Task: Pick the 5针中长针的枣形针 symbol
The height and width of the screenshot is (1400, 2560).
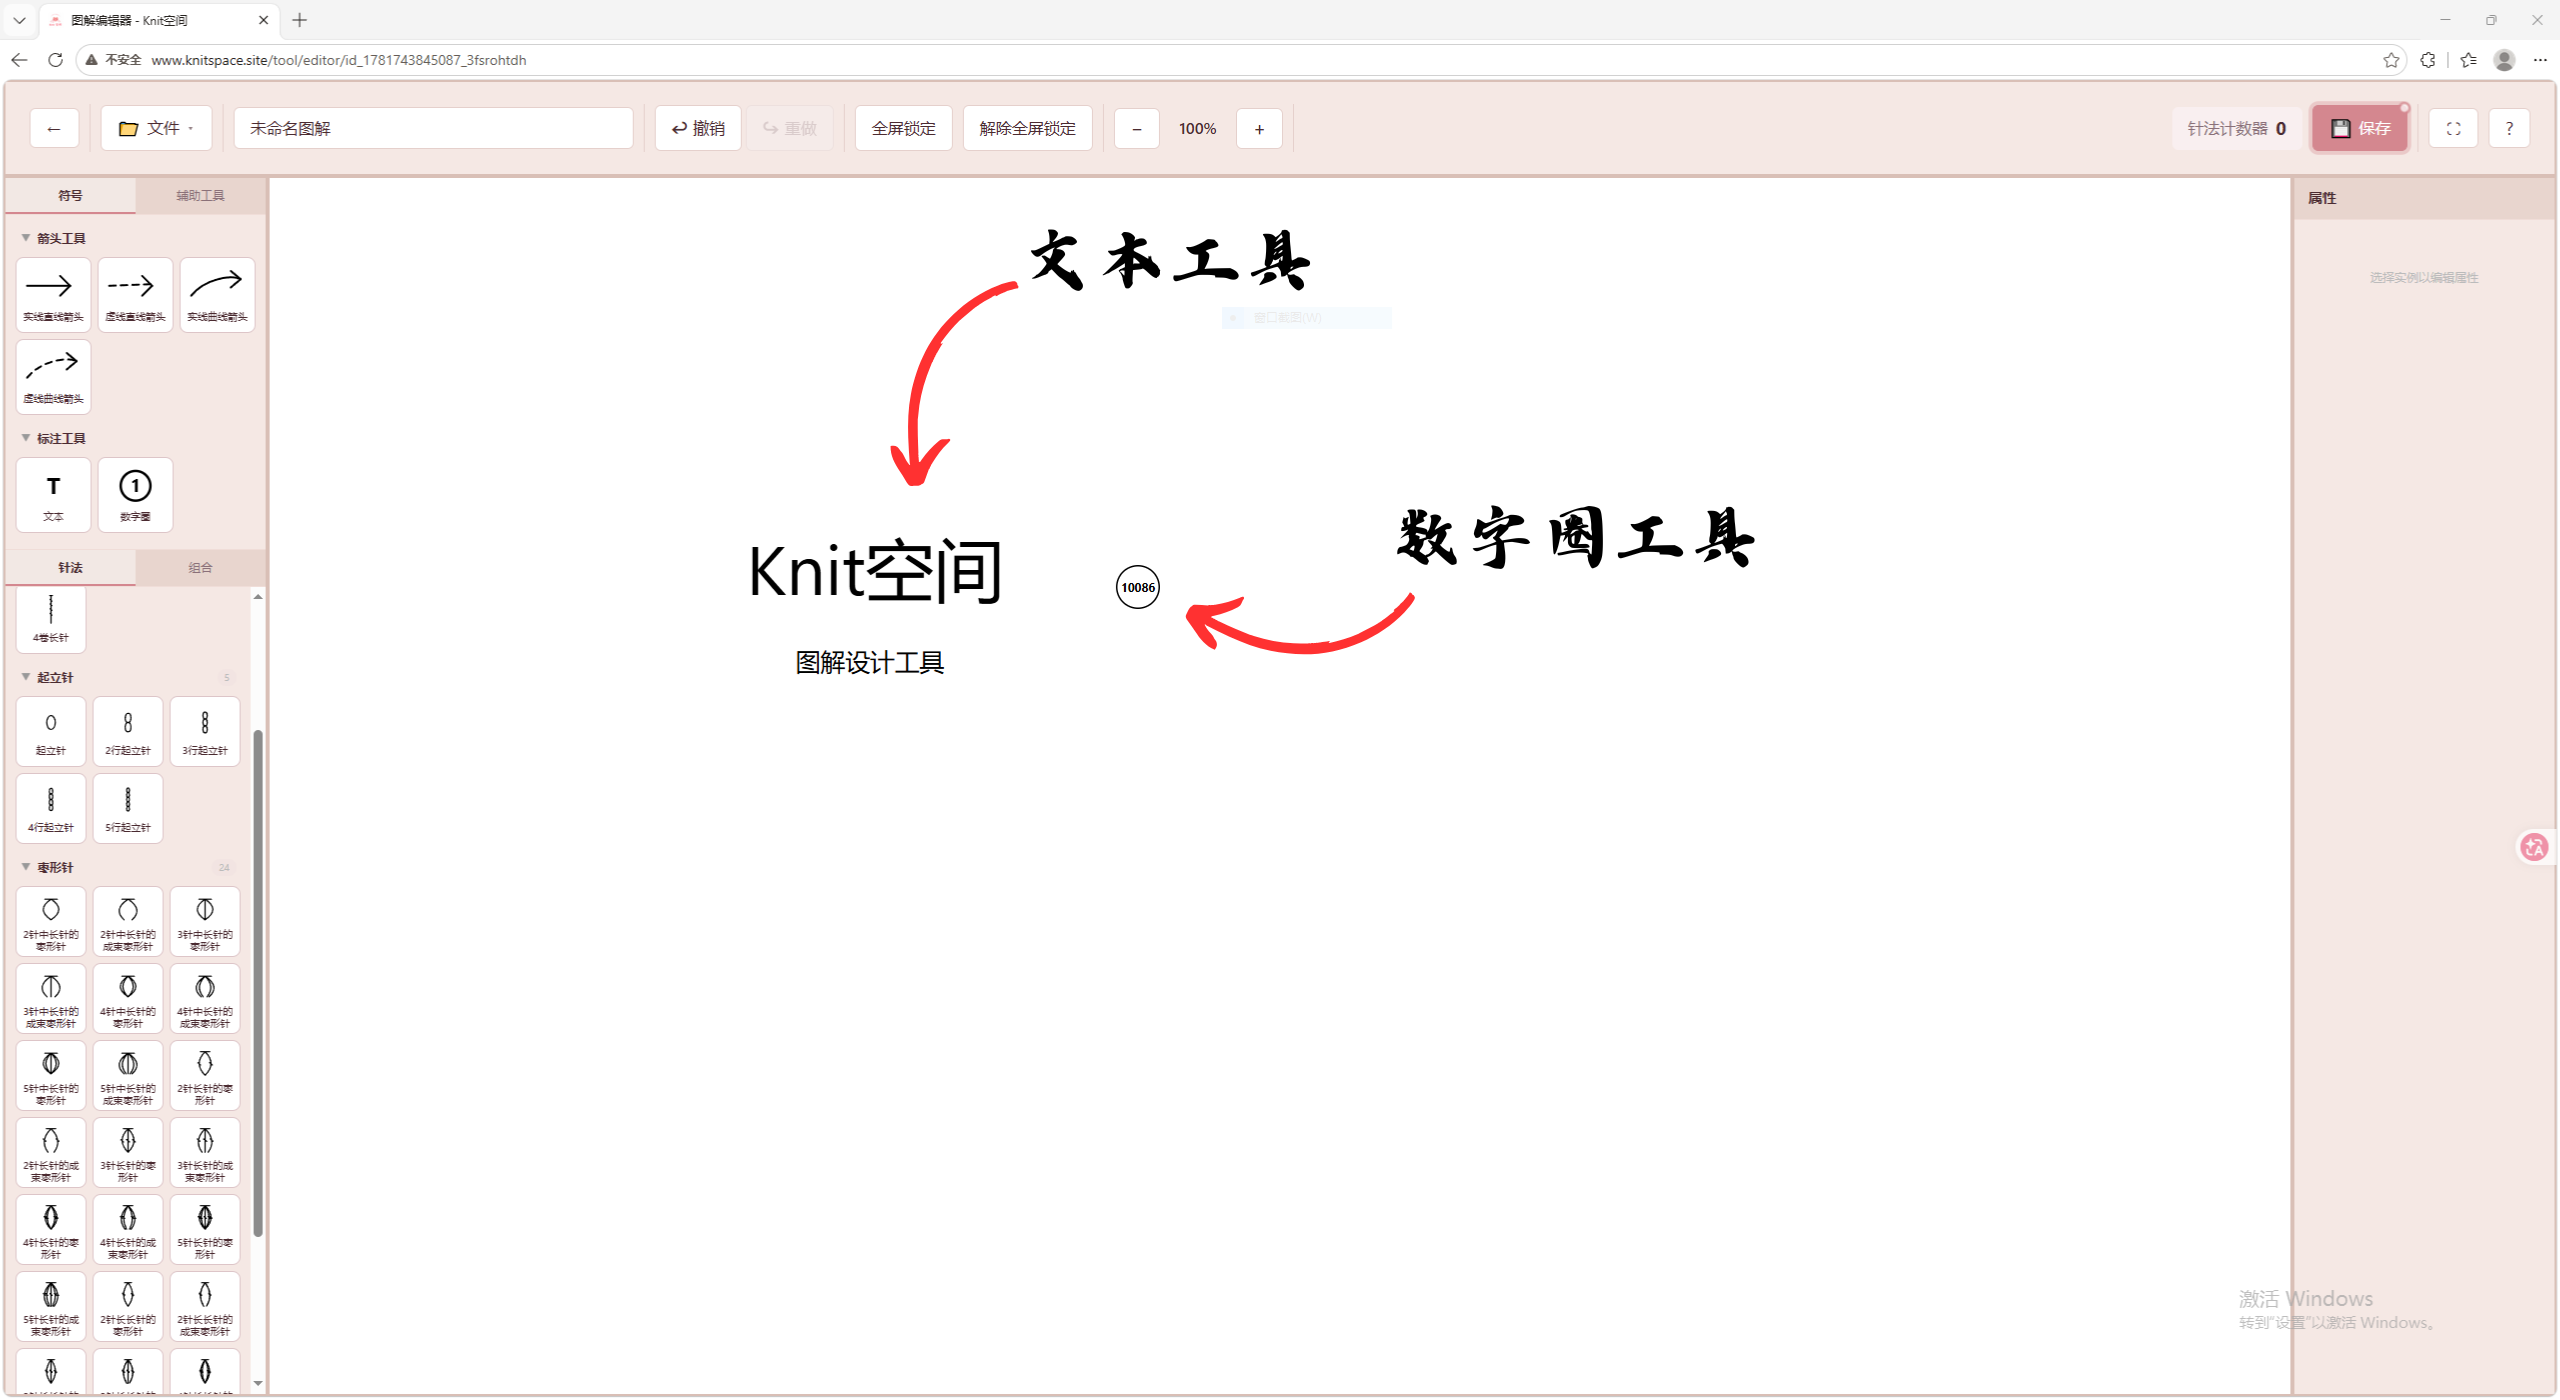Action: pos(51,1075)
